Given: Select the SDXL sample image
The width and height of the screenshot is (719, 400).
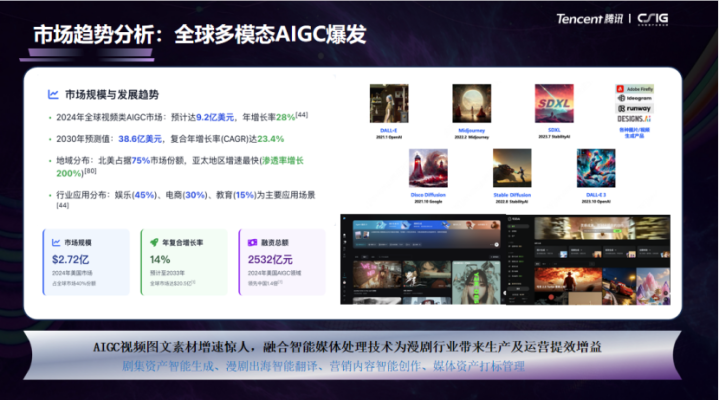Looking at the screenshot, I should point(554,103).
